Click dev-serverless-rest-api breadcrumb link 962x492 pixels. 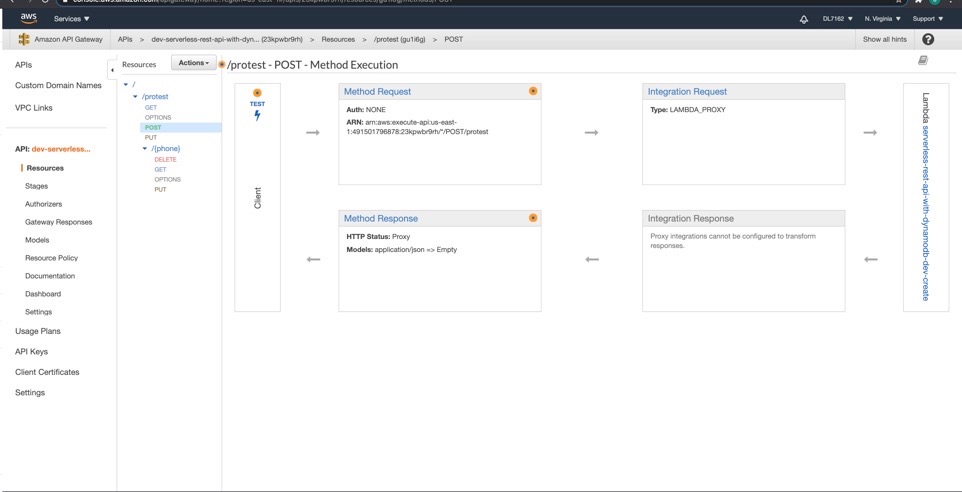[x=227, y=39]
